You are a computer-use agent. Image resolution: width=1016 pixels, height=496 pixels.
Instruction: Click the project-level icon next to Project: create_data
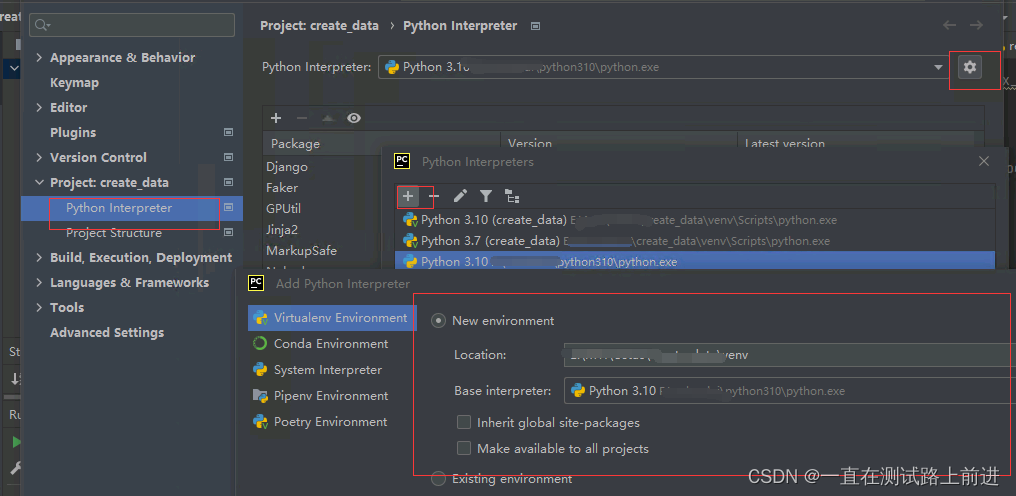coord(228,182)
